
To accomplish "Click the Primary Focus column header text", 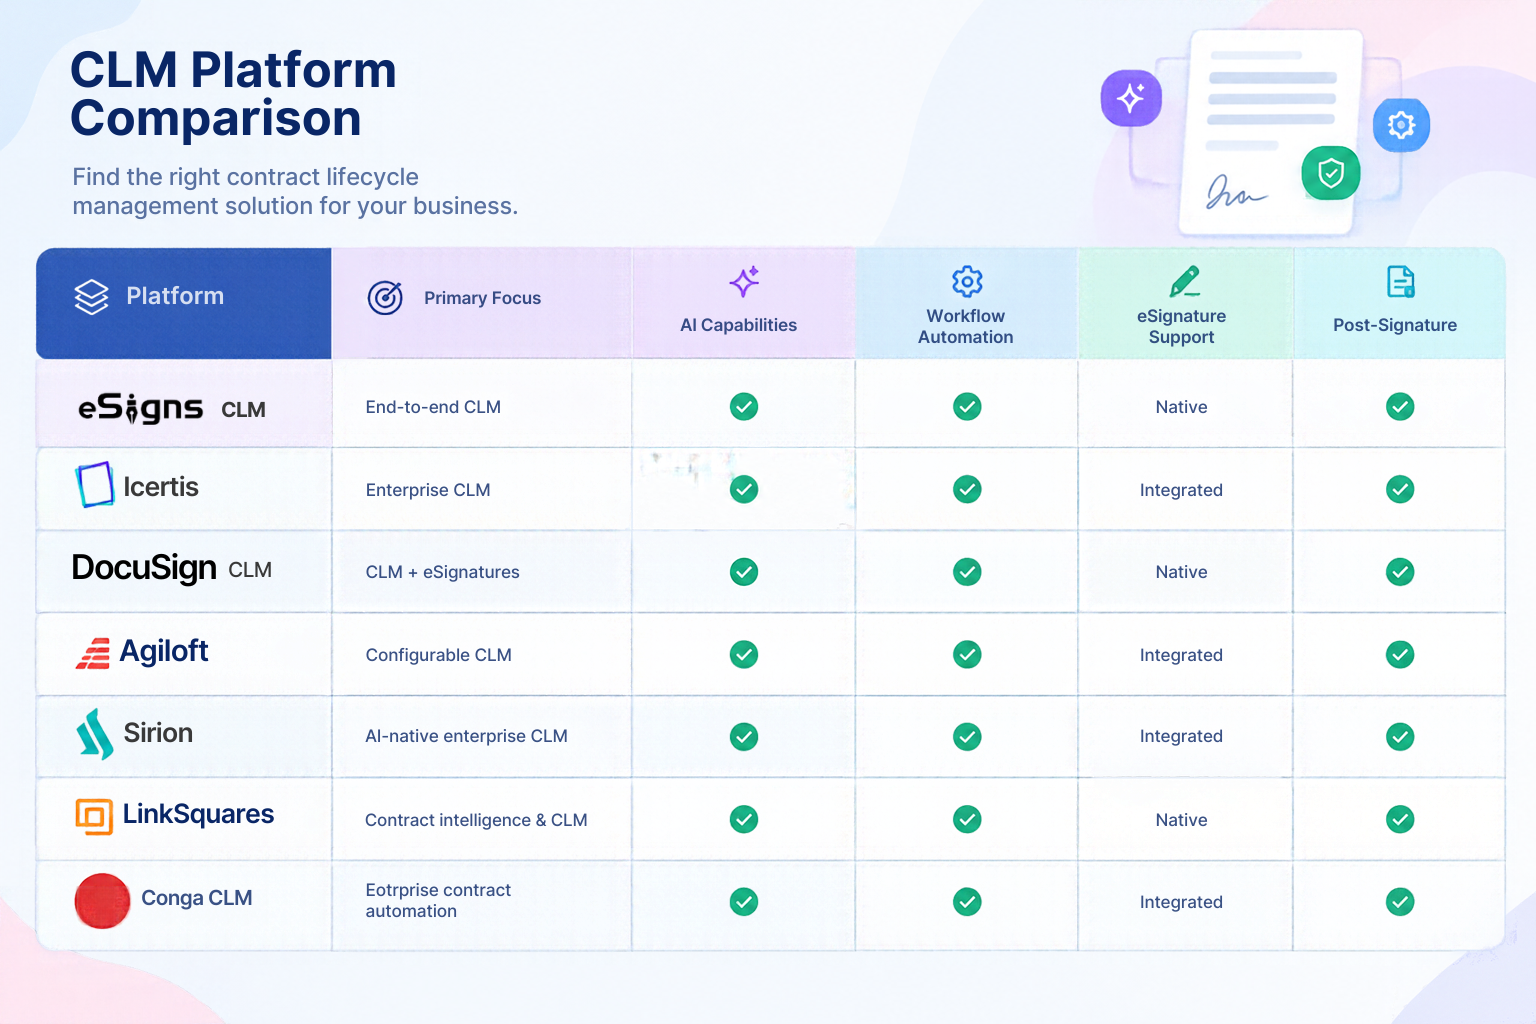I will [x=482, y=298].
